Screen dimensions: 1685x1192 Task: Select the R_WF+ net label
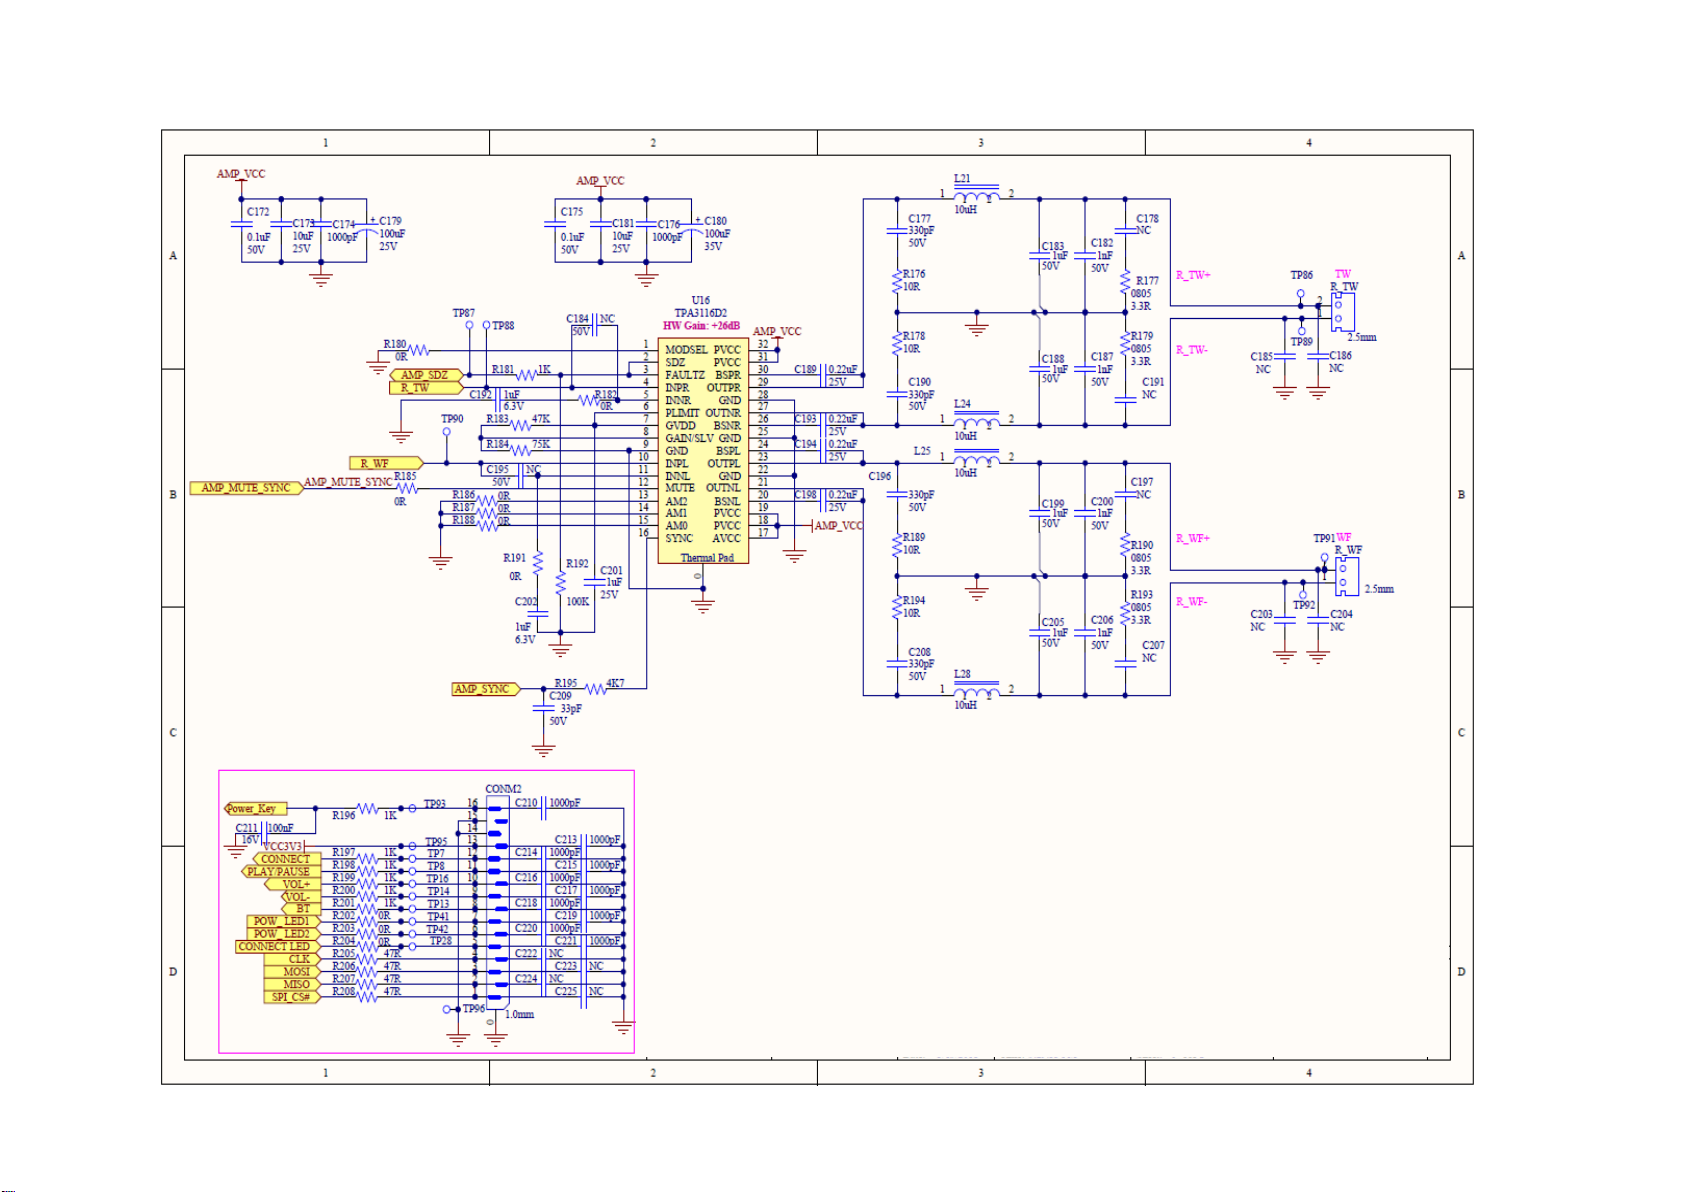coord(1193,538)
